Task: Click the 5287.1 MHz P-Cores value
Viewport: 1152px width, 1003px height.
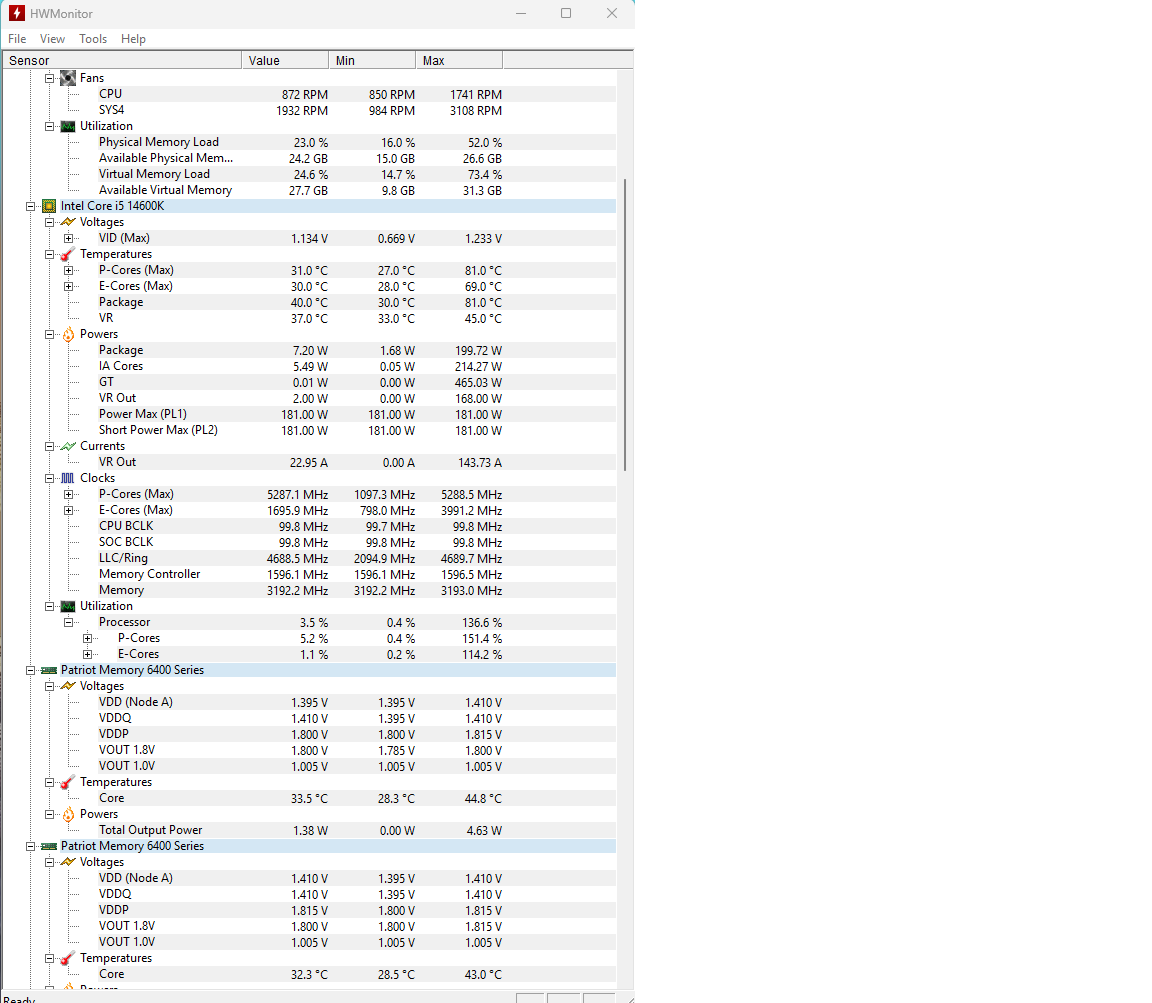Action: pyautogui.click(x=298, y=495)
